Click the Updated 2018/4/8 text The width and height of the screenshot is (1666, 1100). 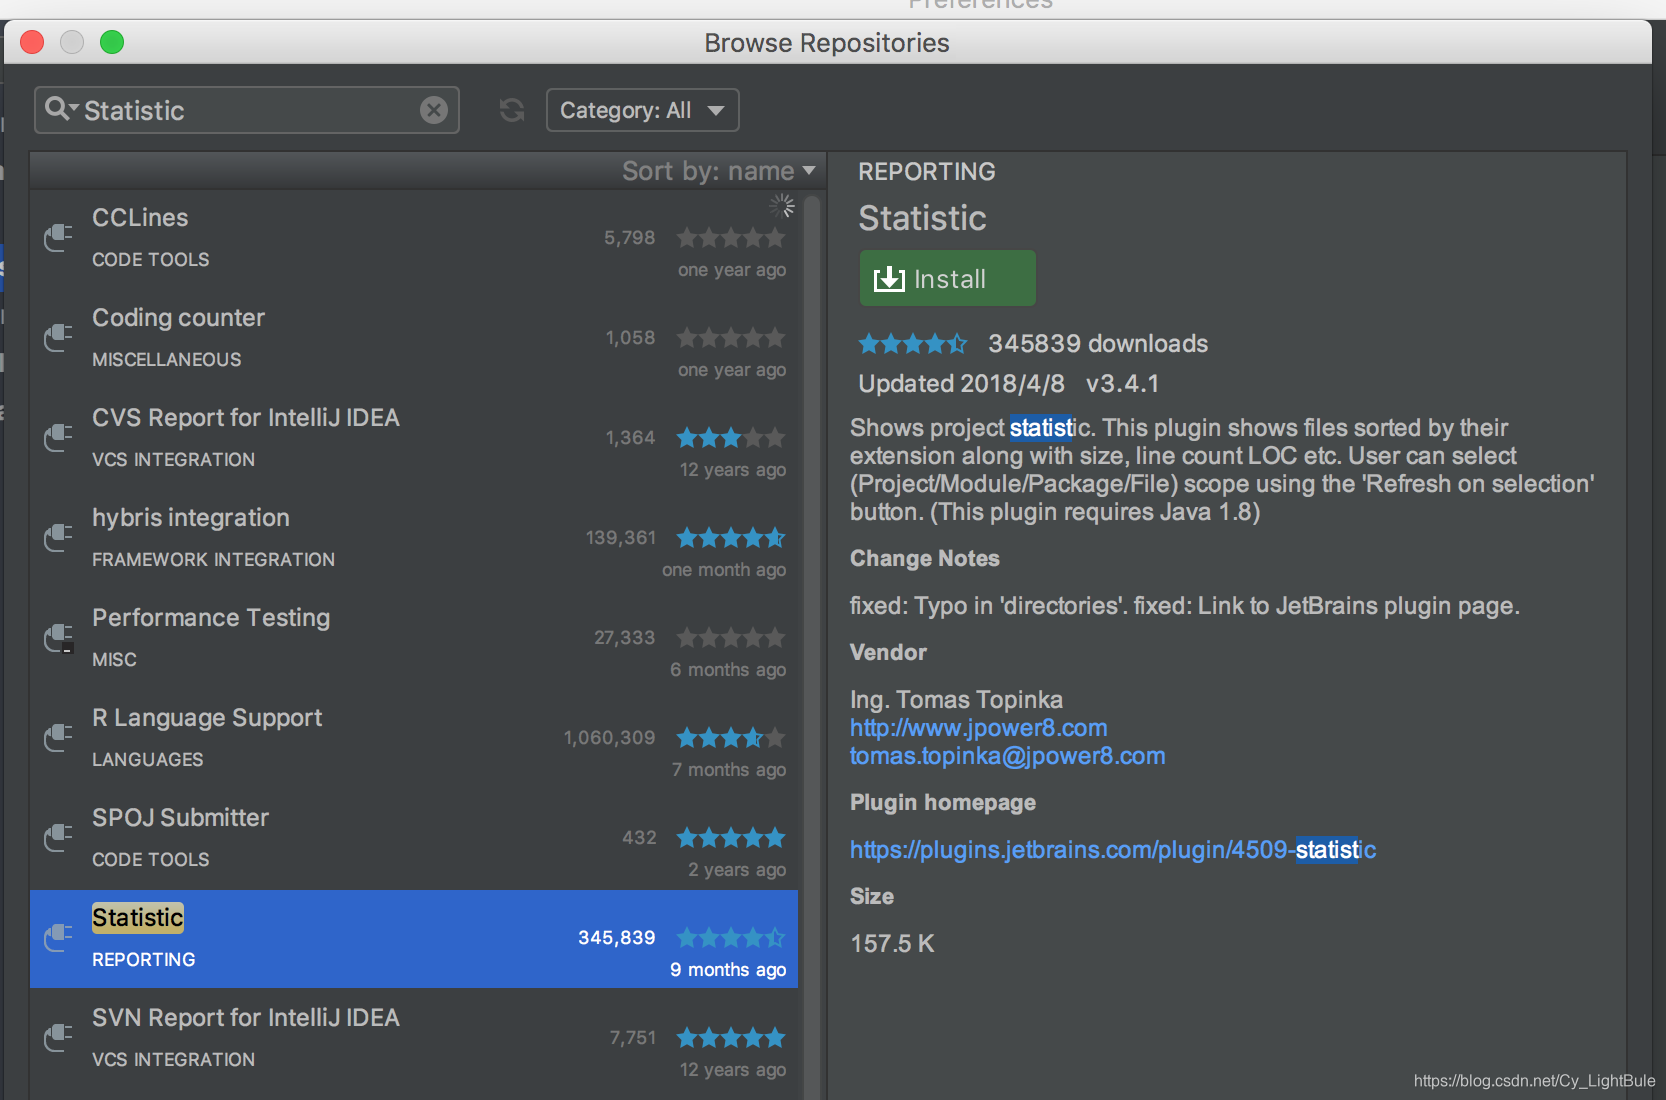[x=961, y=384]
